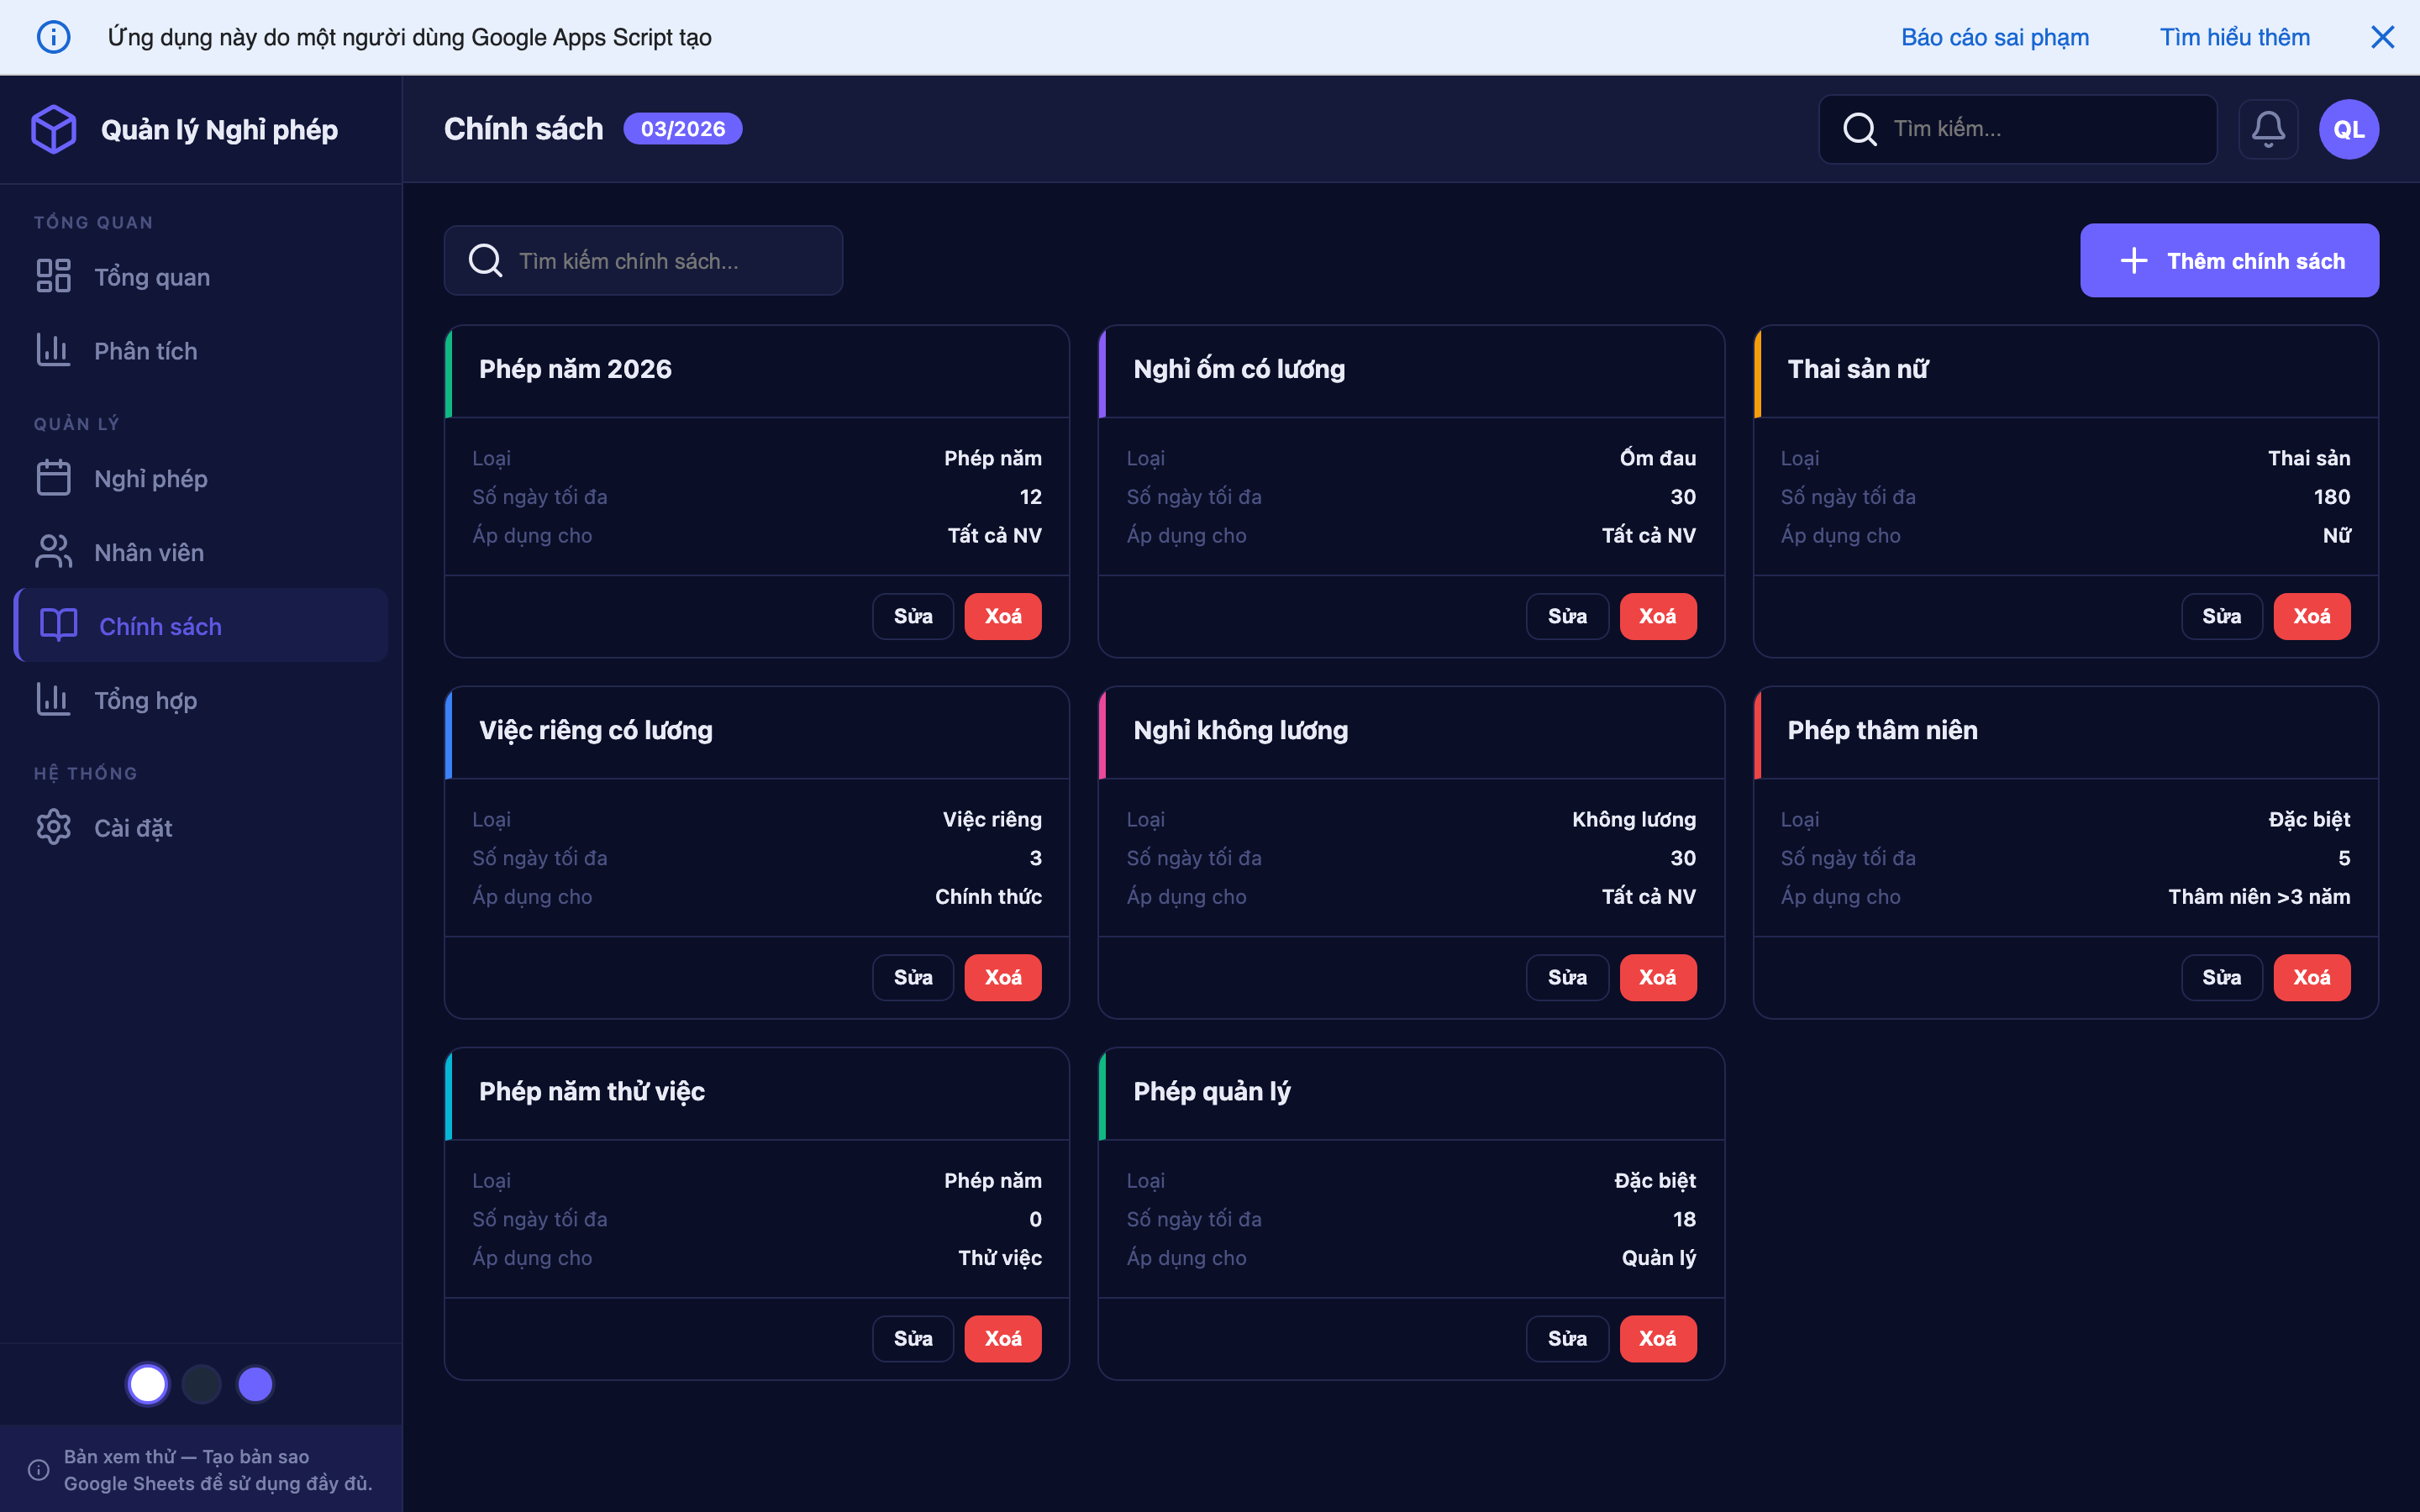Click the Phân tích analytics chart icon
This screenshot has height=1512, width=2420.
pyautogui.click(x=53, y=350)
